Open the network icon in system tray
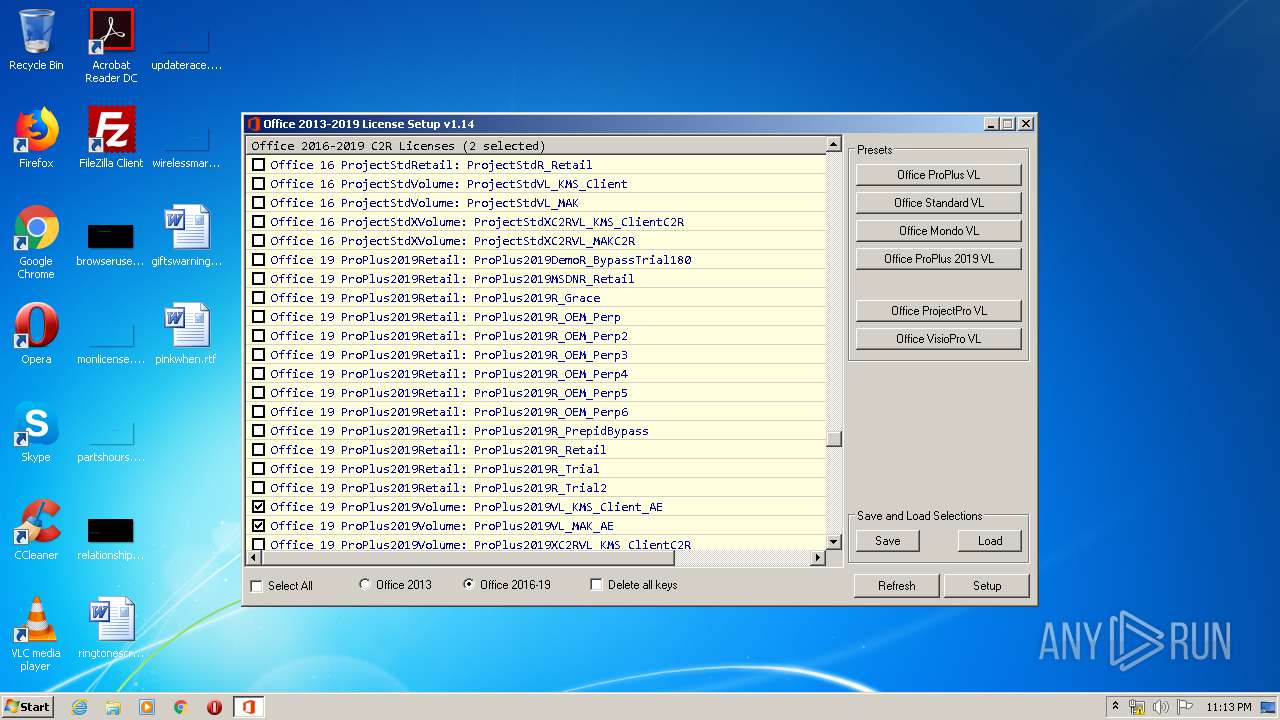1280x720 pixels. pos(1137,707)
